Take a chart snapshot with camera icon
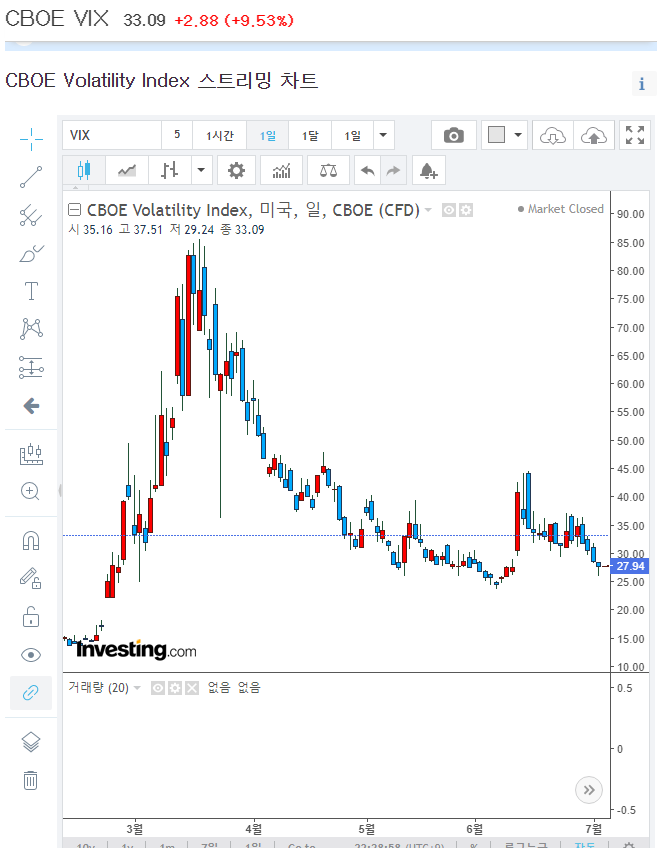Viewport: 657px width, 848px height. tap(454, 135)
